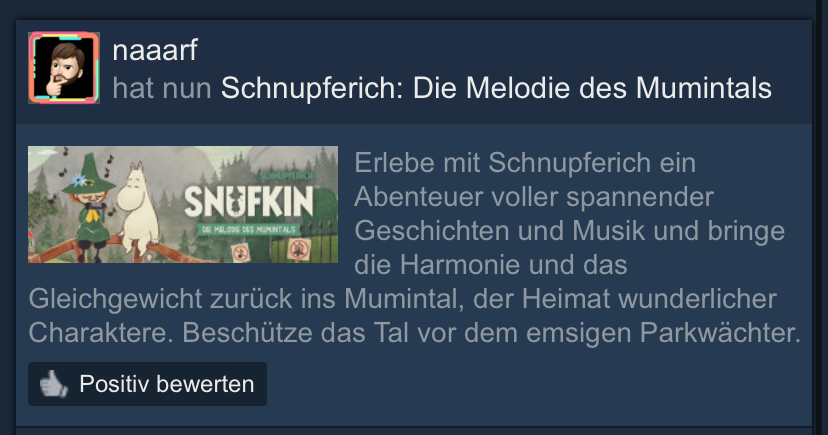Open the naaarf username link
This screenshot has width=828, height=435.
click(x=155, y=51)
